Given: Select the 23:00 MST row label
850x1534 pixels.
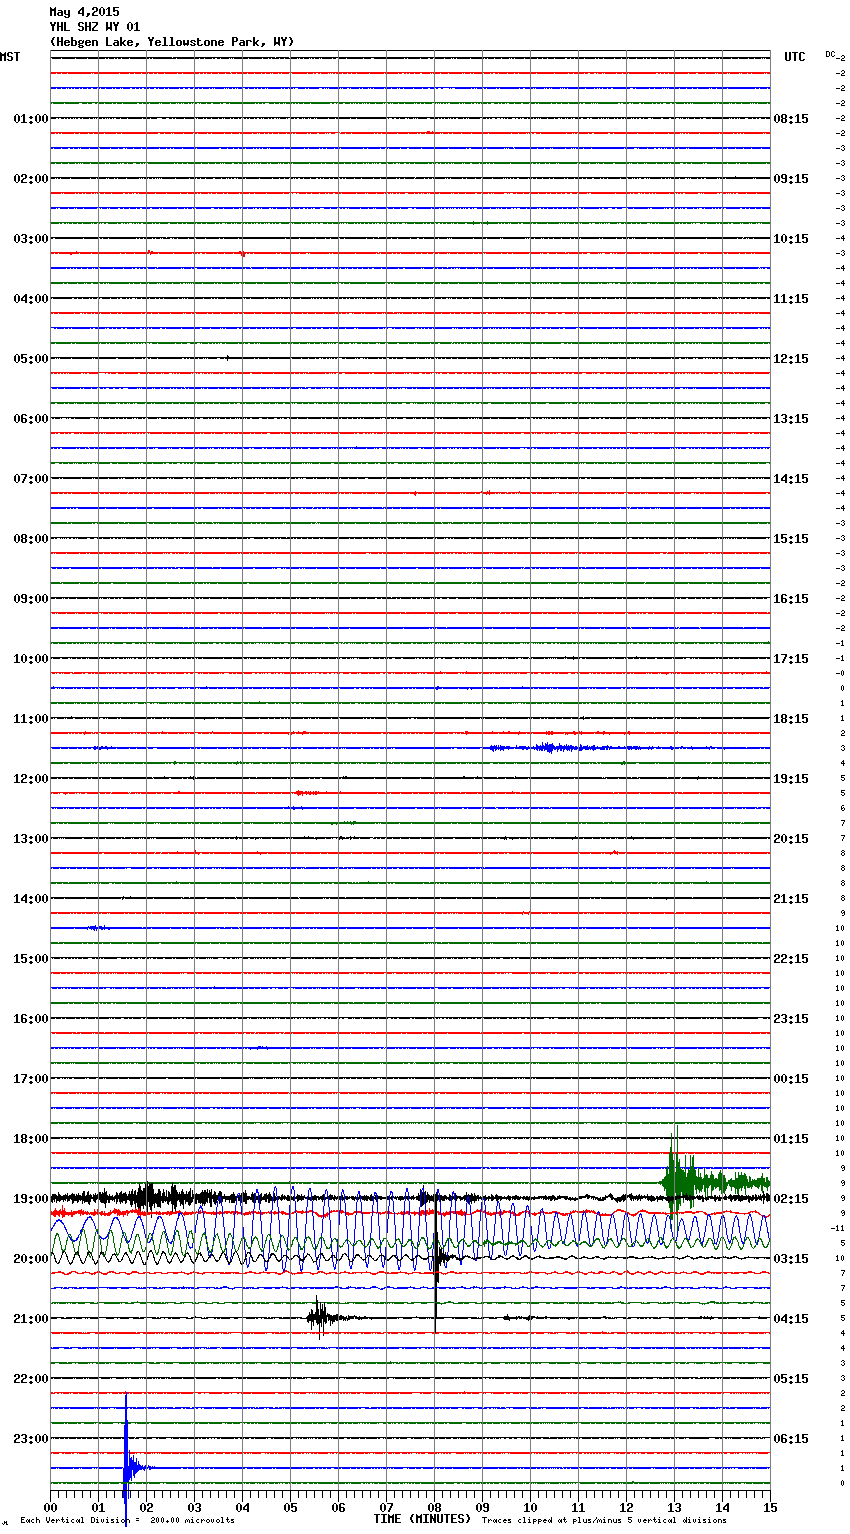Looking at the screenshot, I should point(31,1439).
